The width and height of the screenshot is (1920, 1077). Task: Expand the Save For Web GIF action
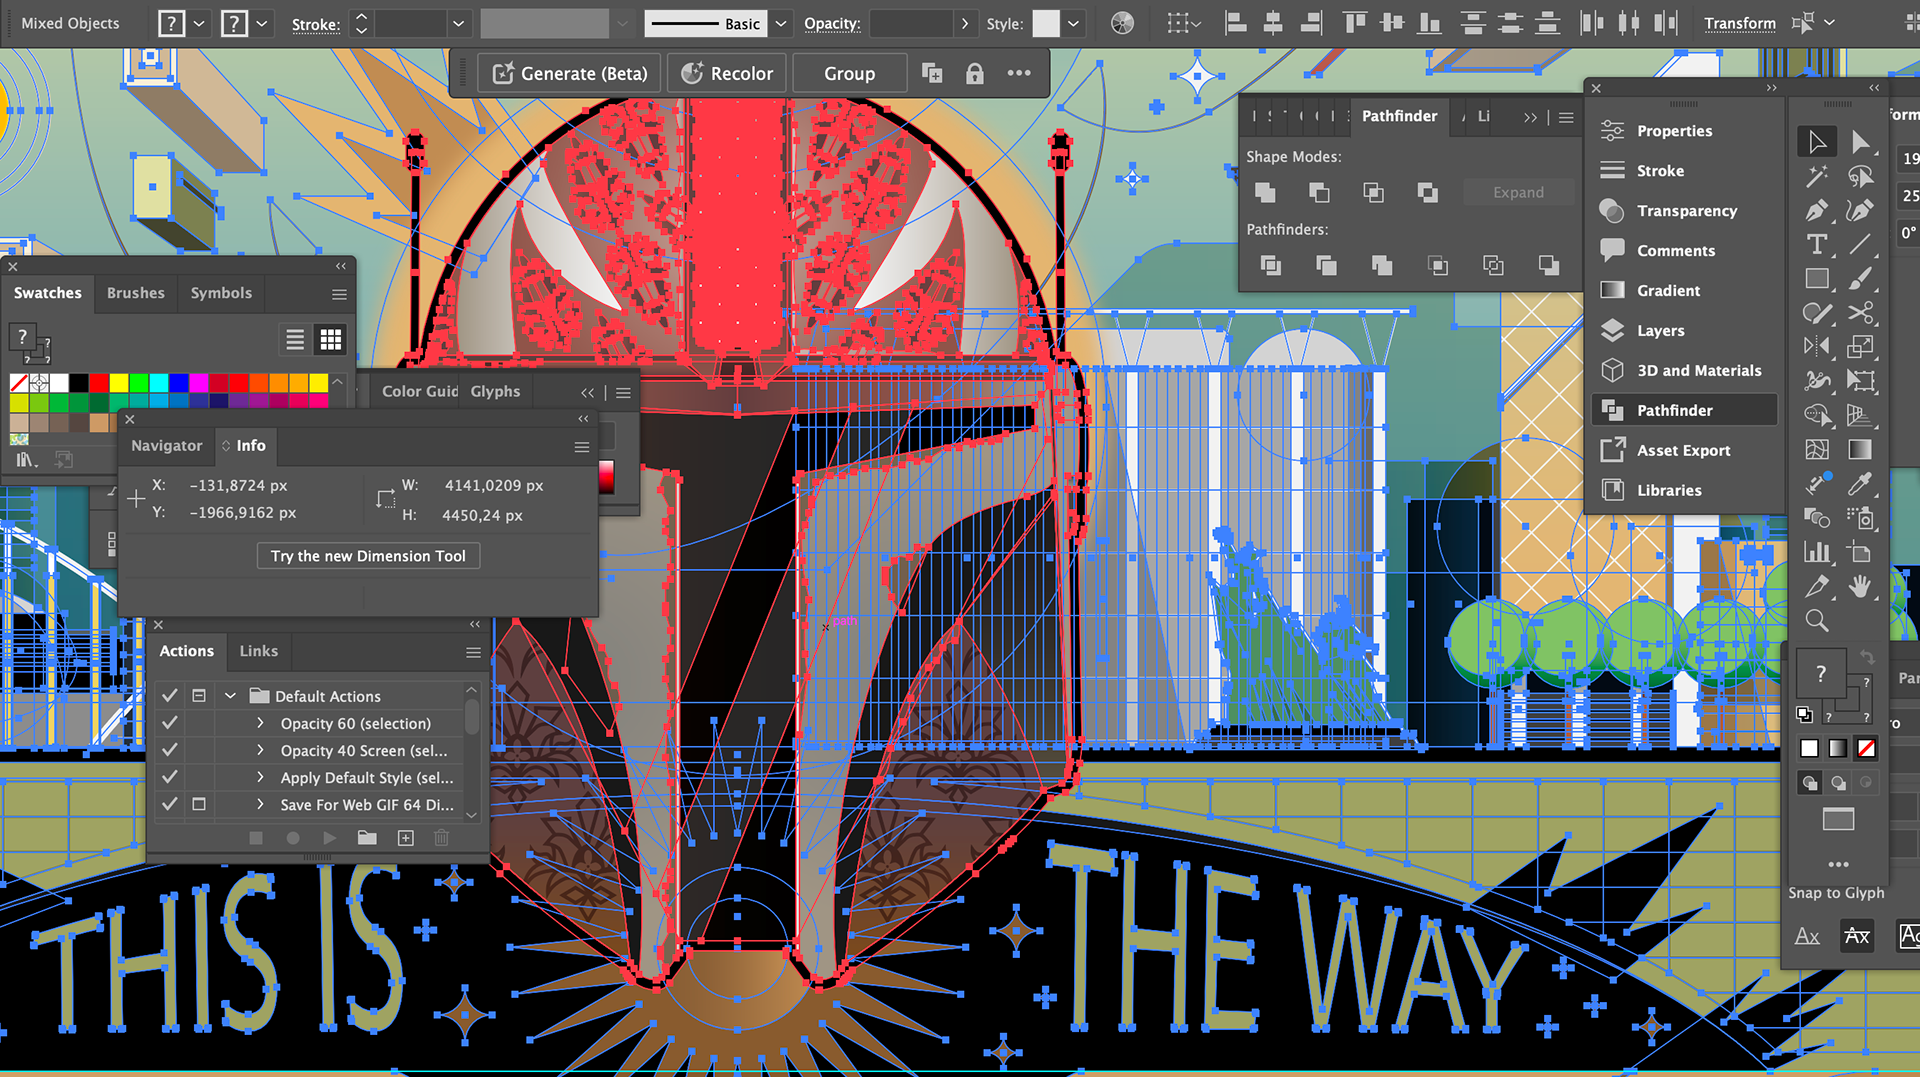pyautogui.click(x=261, y=803)
